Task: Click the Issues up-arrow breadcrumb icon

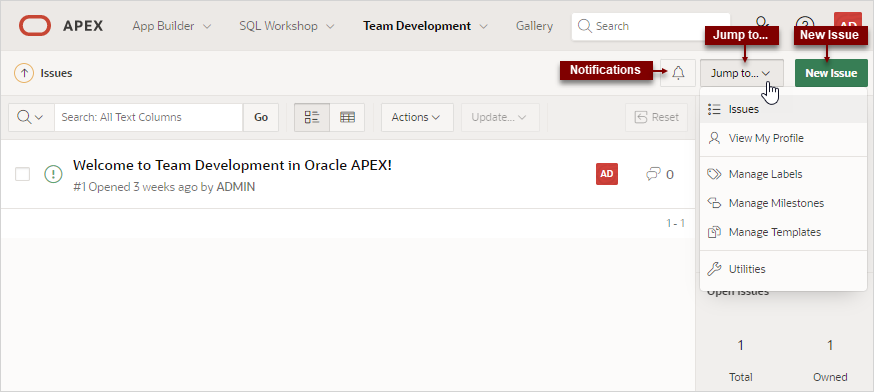Action: click(x=23, y=73)
